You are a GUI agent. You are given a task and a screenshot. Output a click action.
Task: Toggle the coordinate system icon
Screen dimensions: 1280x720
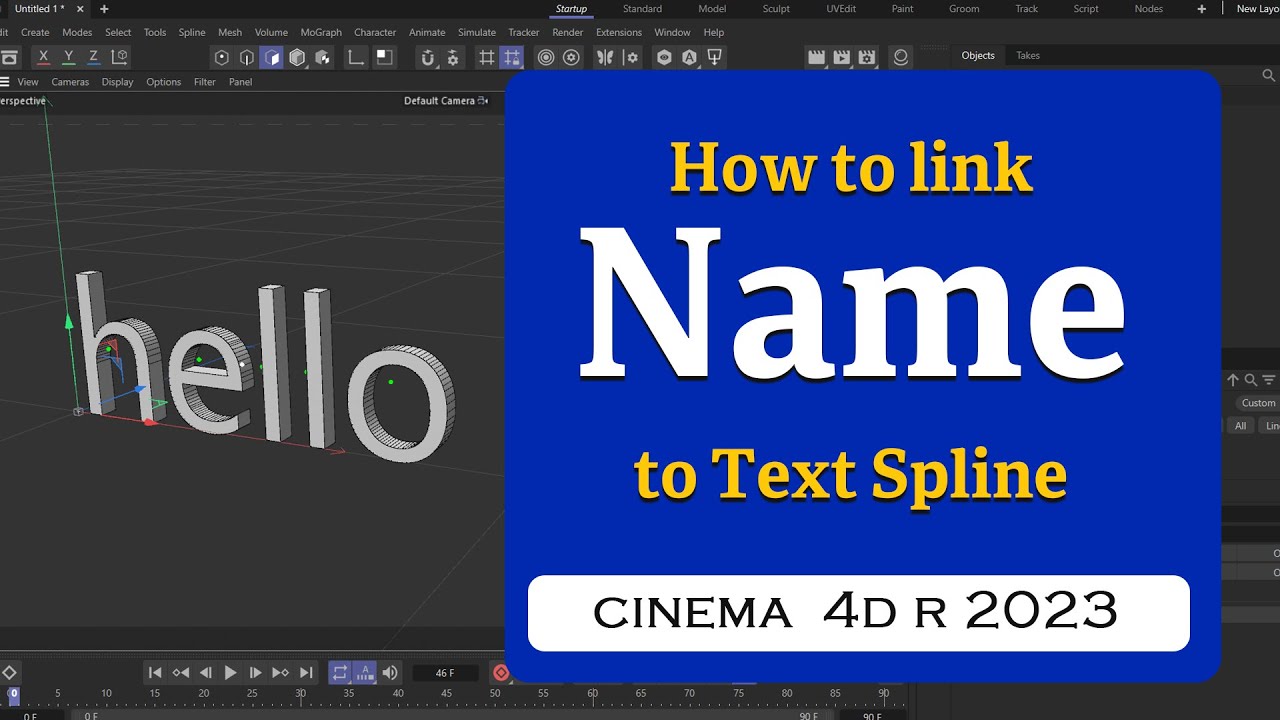pos(119,57)
